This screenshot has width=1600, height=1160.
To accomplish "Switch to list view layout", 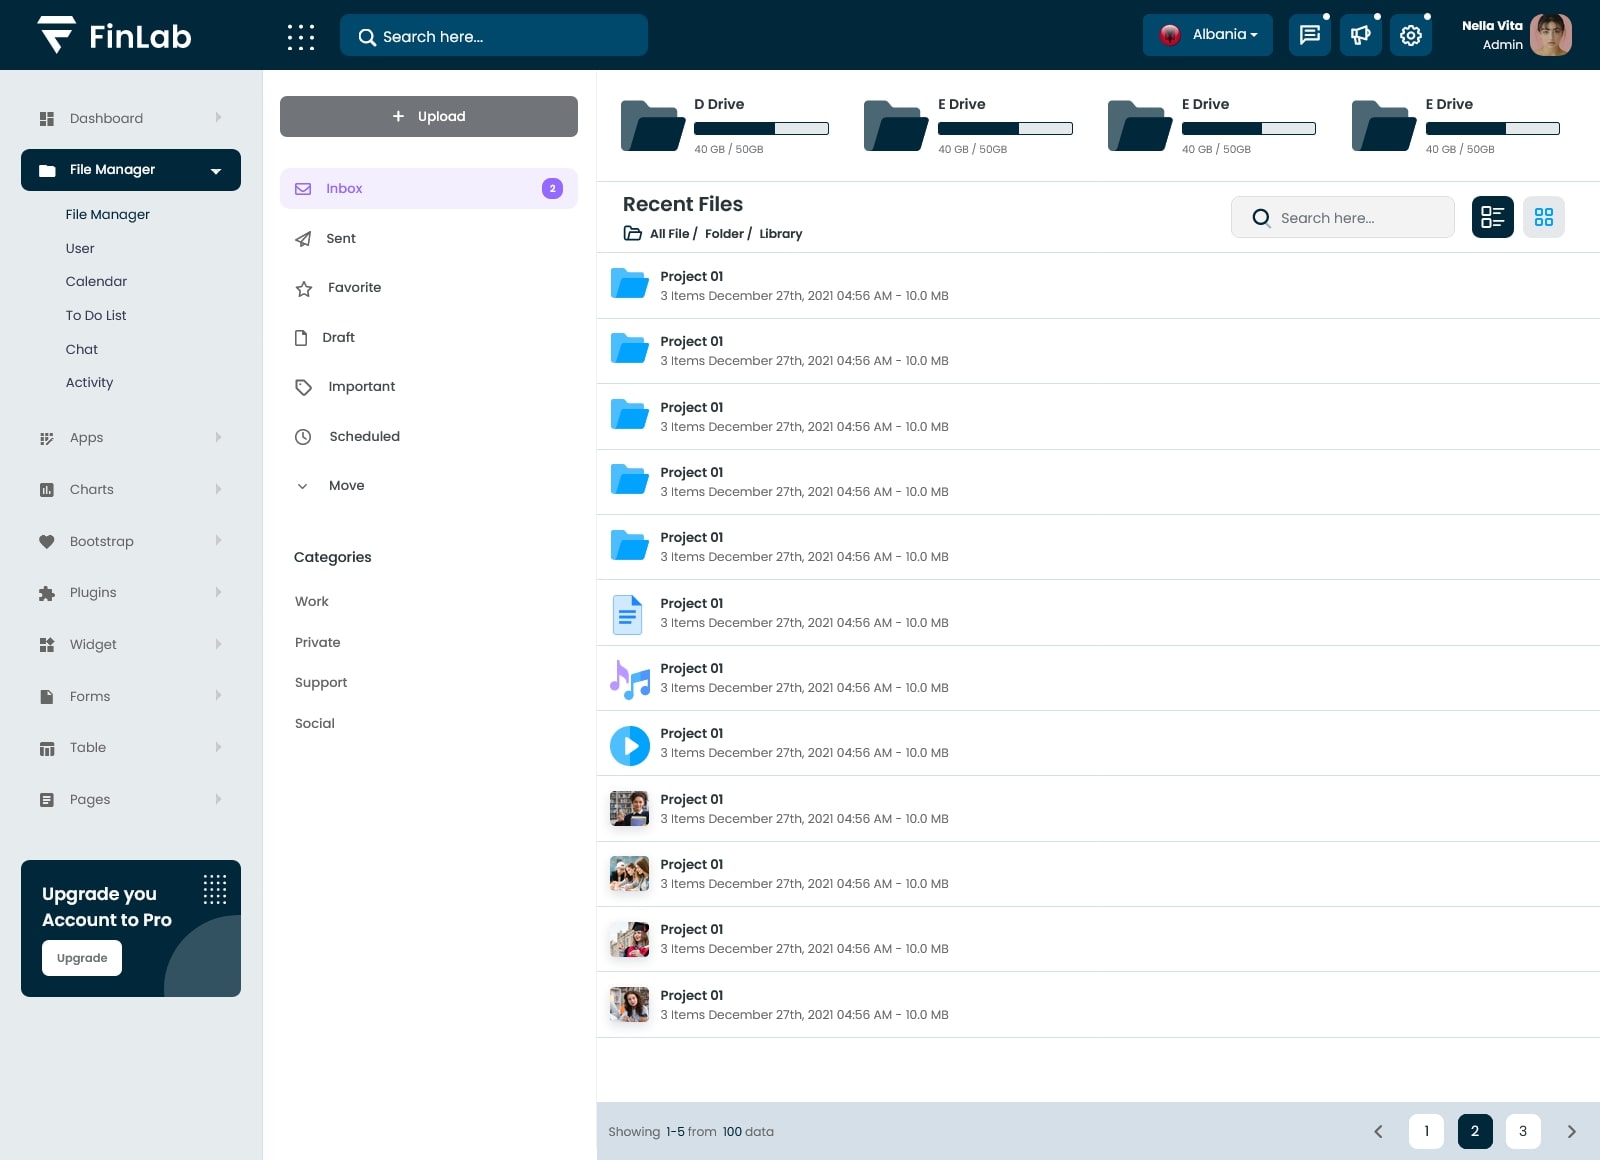I will 1492,217.
